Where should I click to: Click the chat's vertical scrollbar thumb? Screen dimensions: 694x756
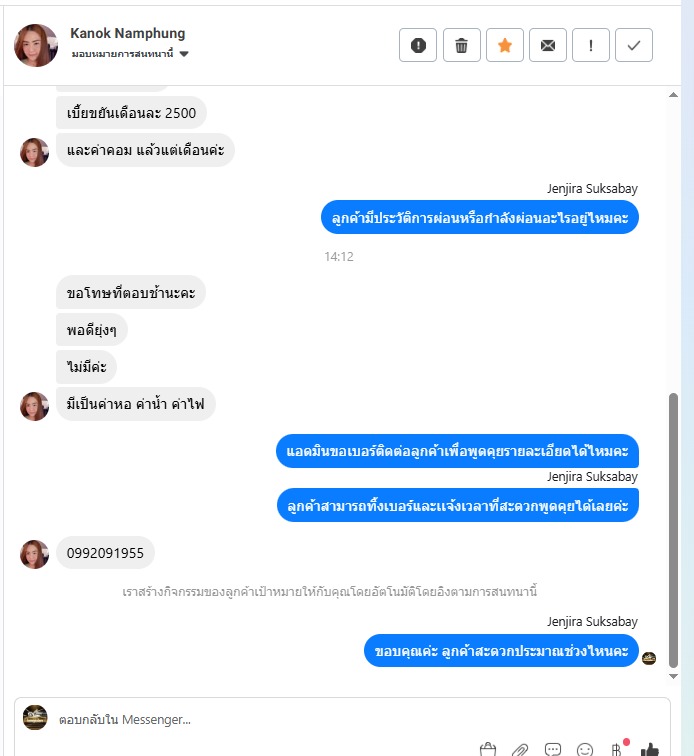(673, 530)
